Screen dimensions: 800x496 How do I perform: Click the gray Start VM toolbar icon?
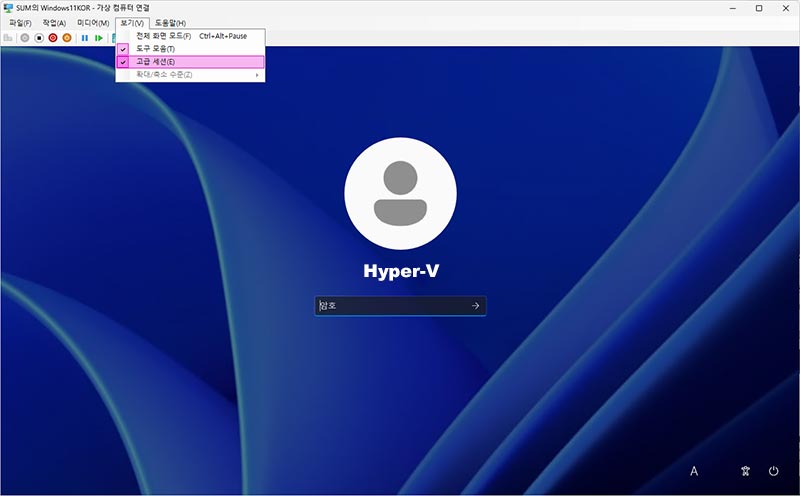[24, 38]
